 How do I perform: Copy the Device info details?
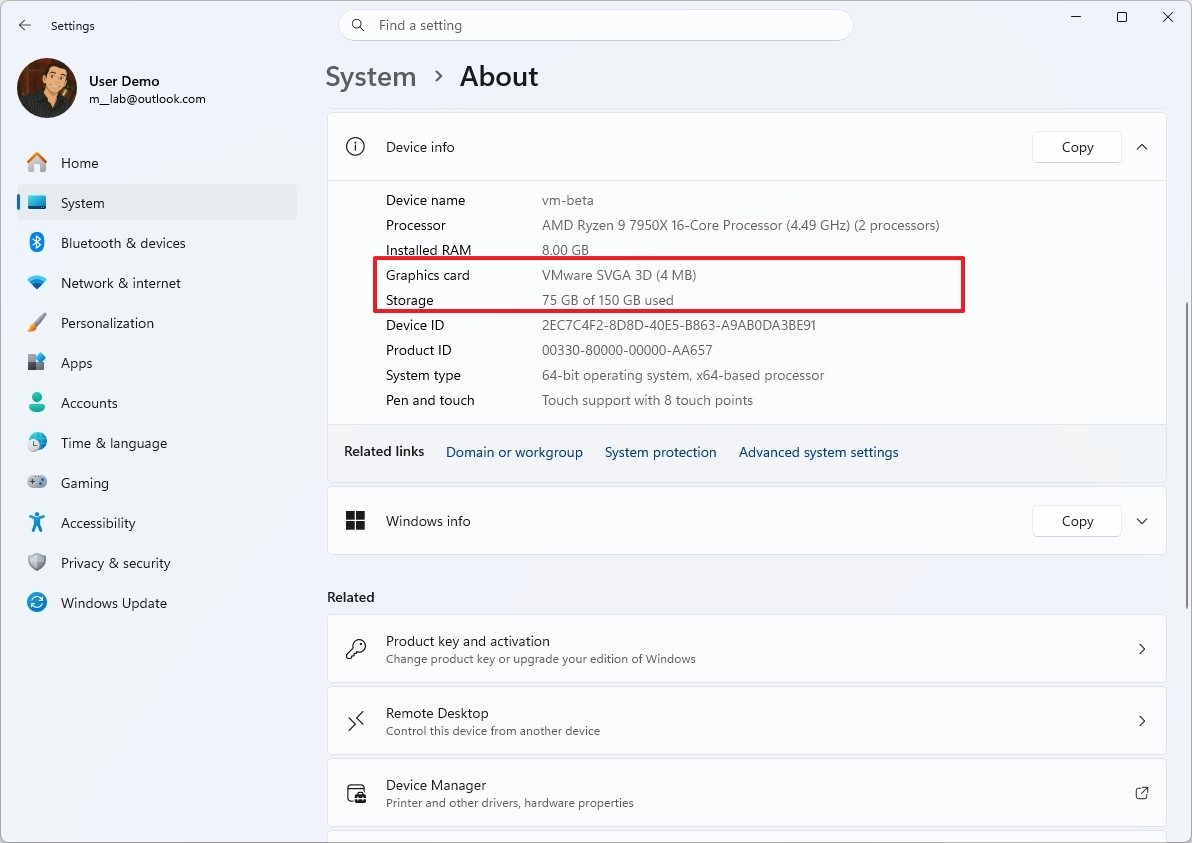[x=1076, y=146]
